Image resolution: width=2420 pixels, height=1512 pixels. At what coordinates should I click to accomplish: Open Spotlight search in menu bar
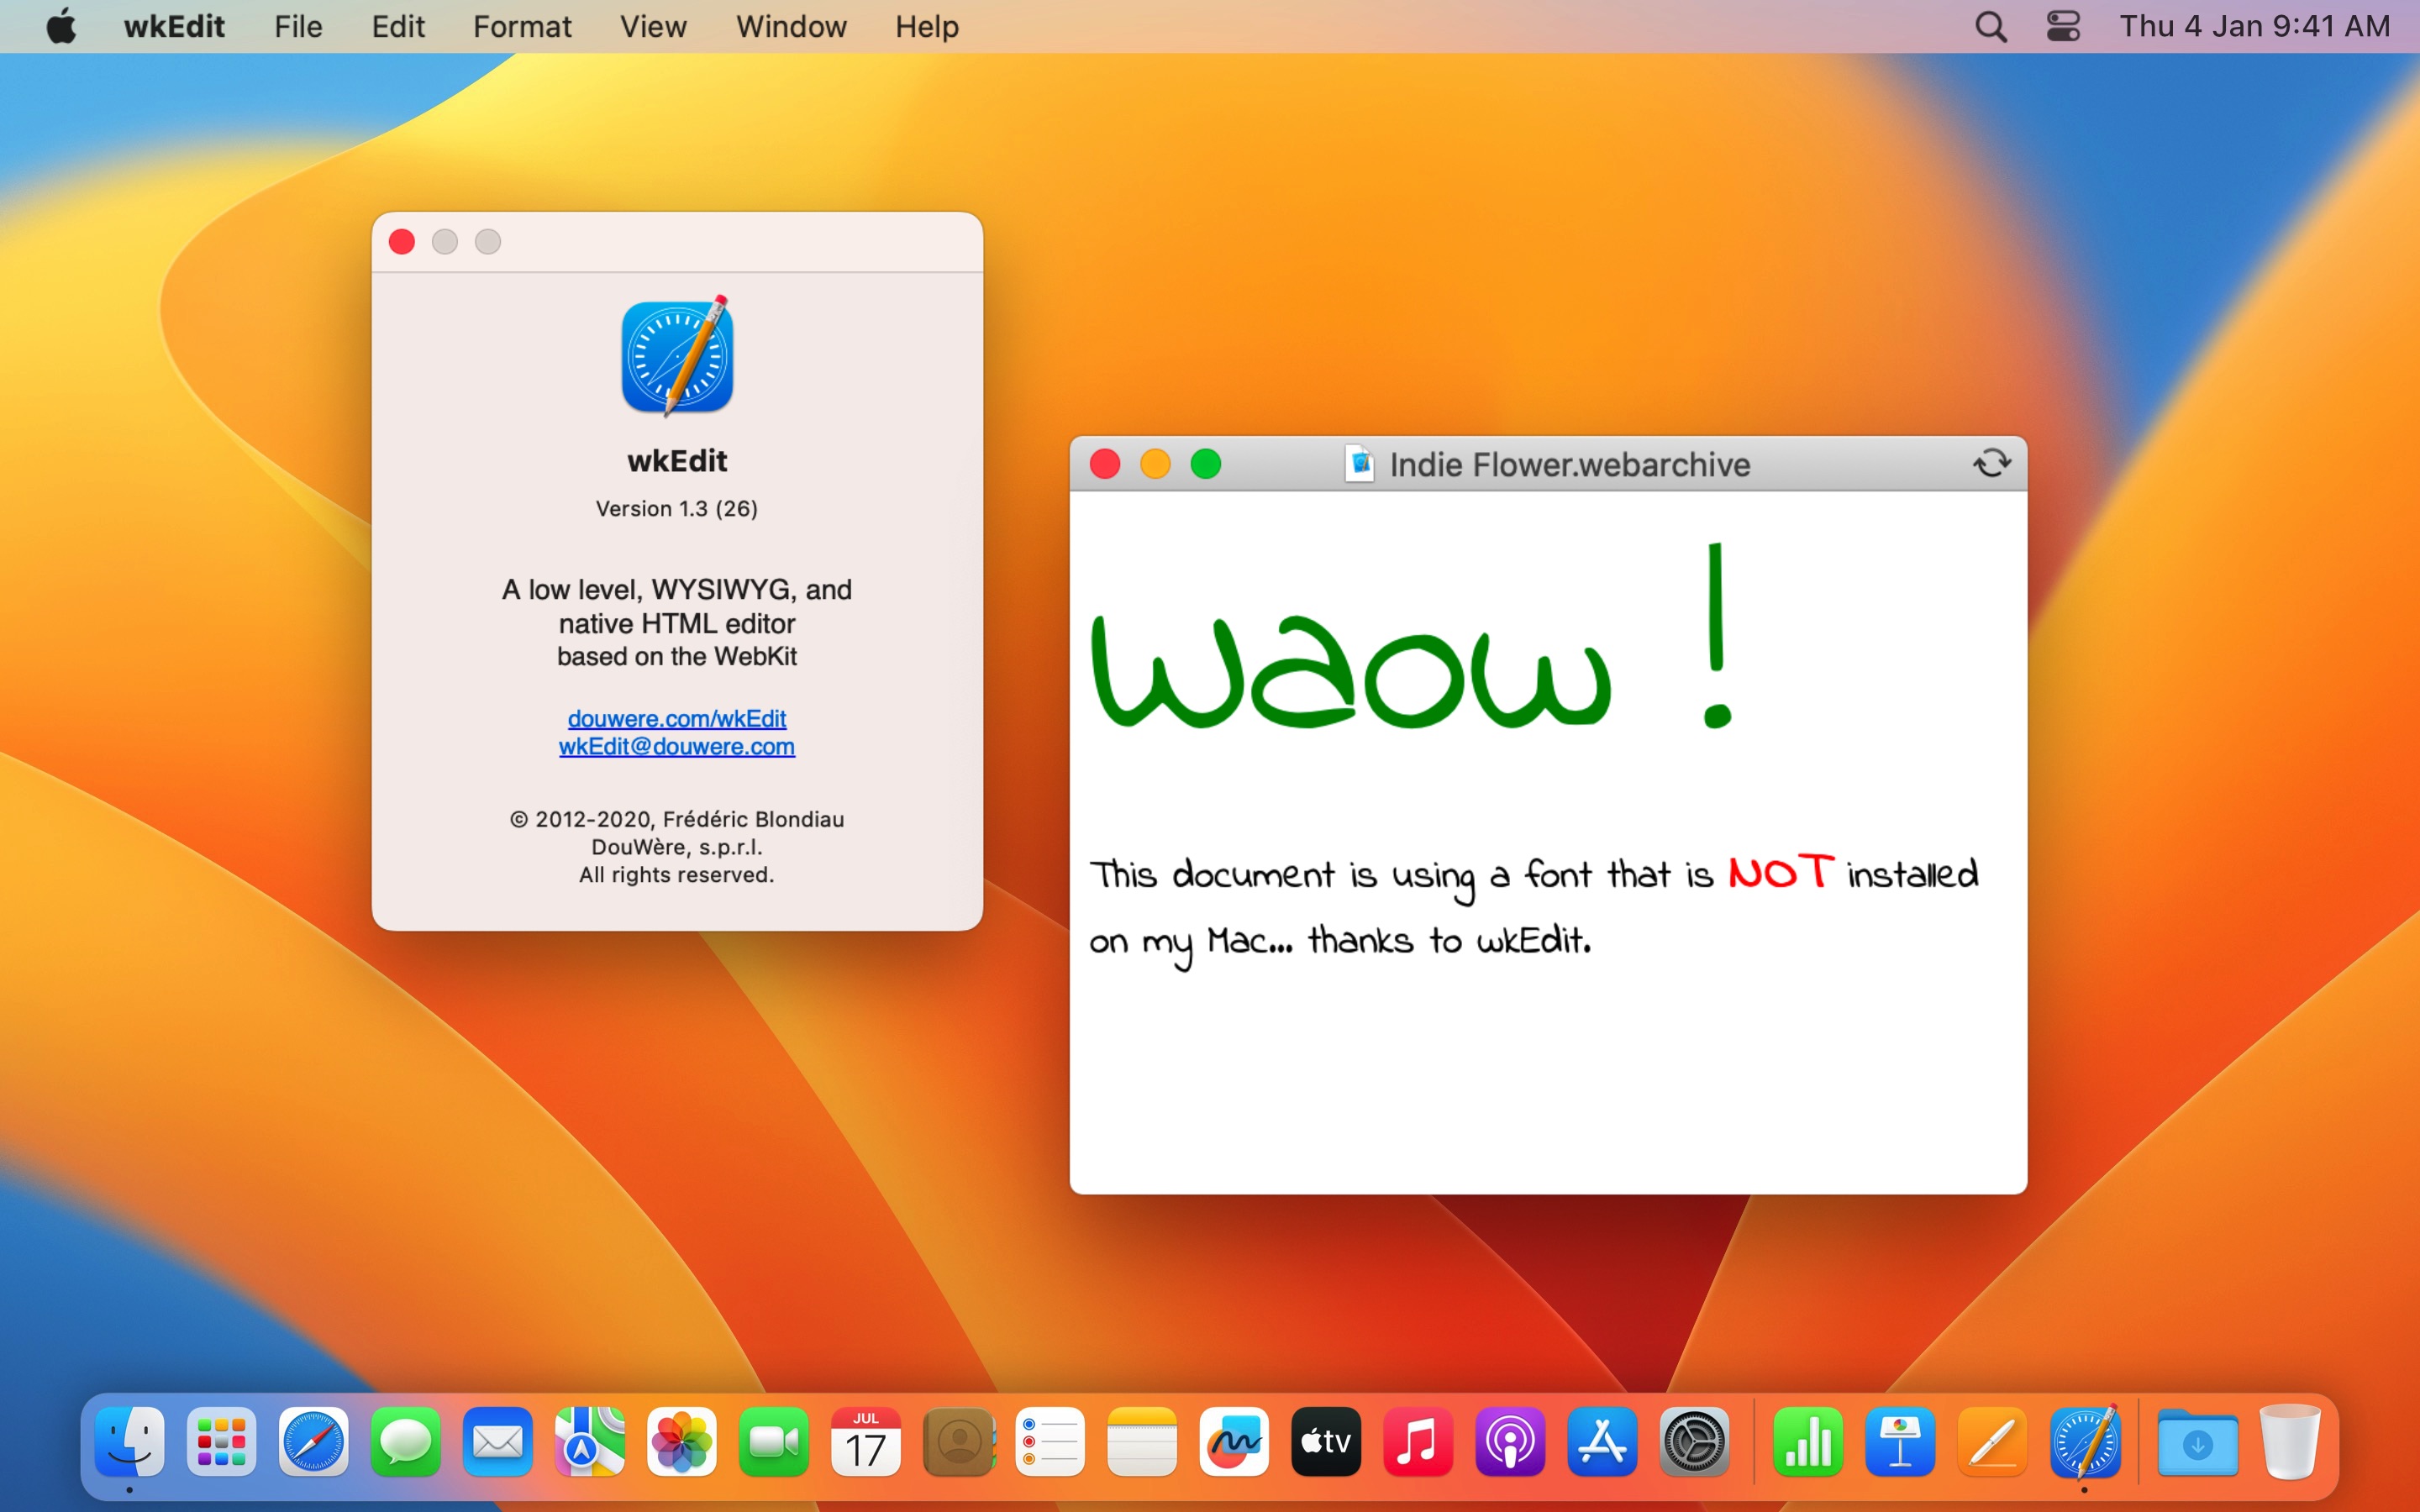pos(1991,26)
